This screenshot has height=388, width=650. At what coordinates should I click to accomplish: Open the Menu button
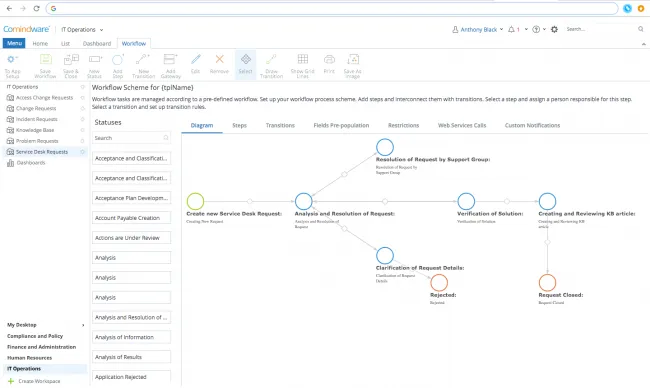tap(14, 43)
